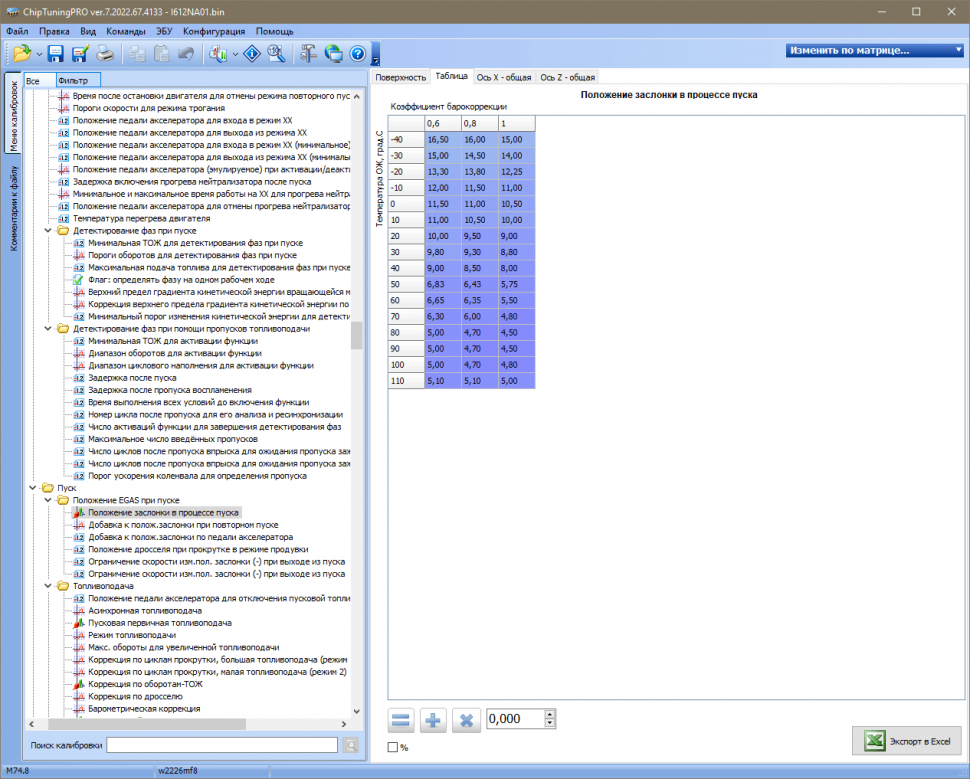
Task: Collapse the 'Положение EGAS при пуске' folder
Action: click(48, 500)
